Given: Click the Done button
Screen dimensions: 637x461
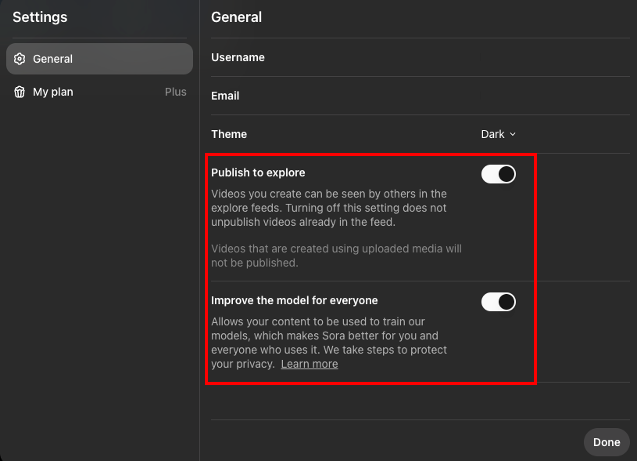Looking at the screenshot, I should (607, 442).
